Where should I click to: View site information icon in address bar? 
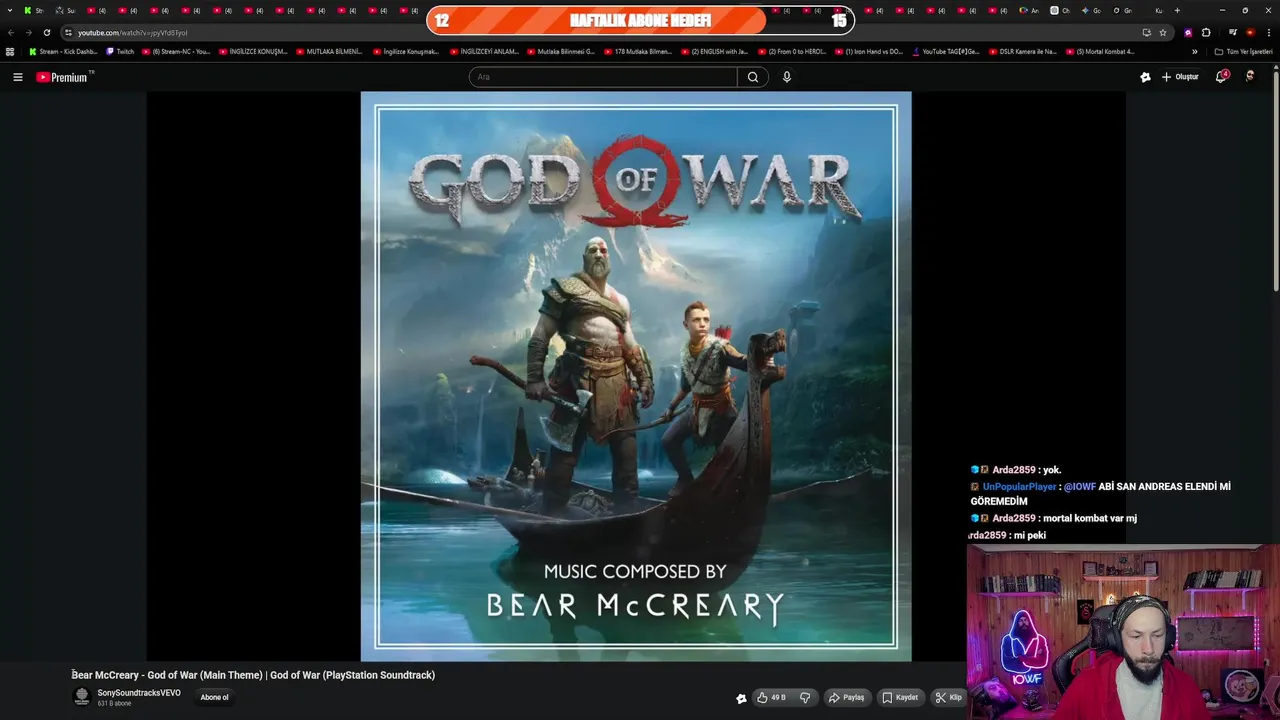[68, 32]
